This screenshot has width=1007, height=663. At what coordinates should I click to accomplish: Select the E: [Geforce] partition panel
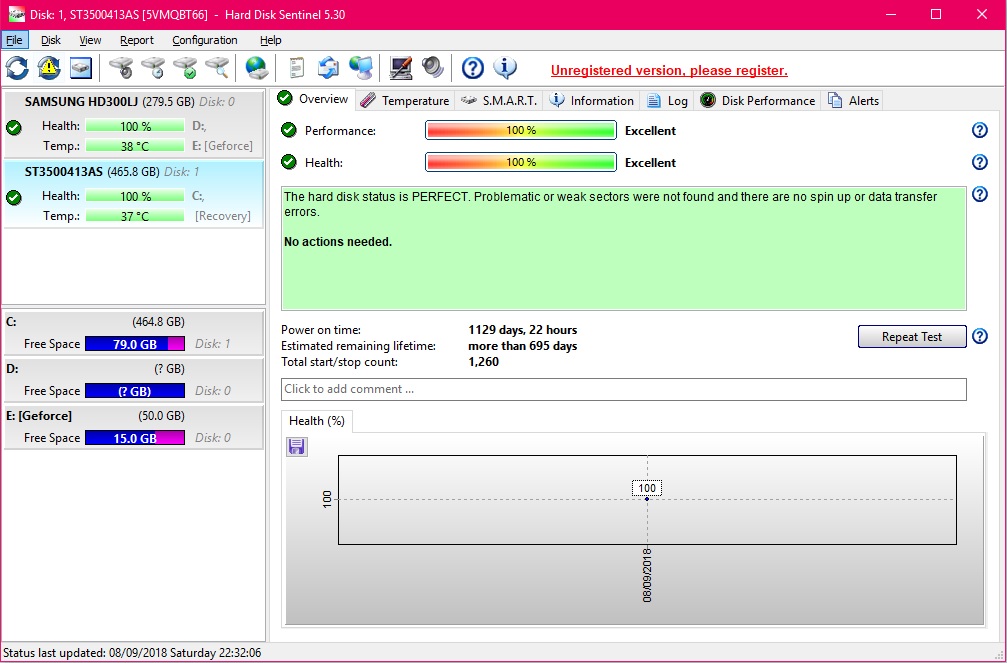[134, 427]
